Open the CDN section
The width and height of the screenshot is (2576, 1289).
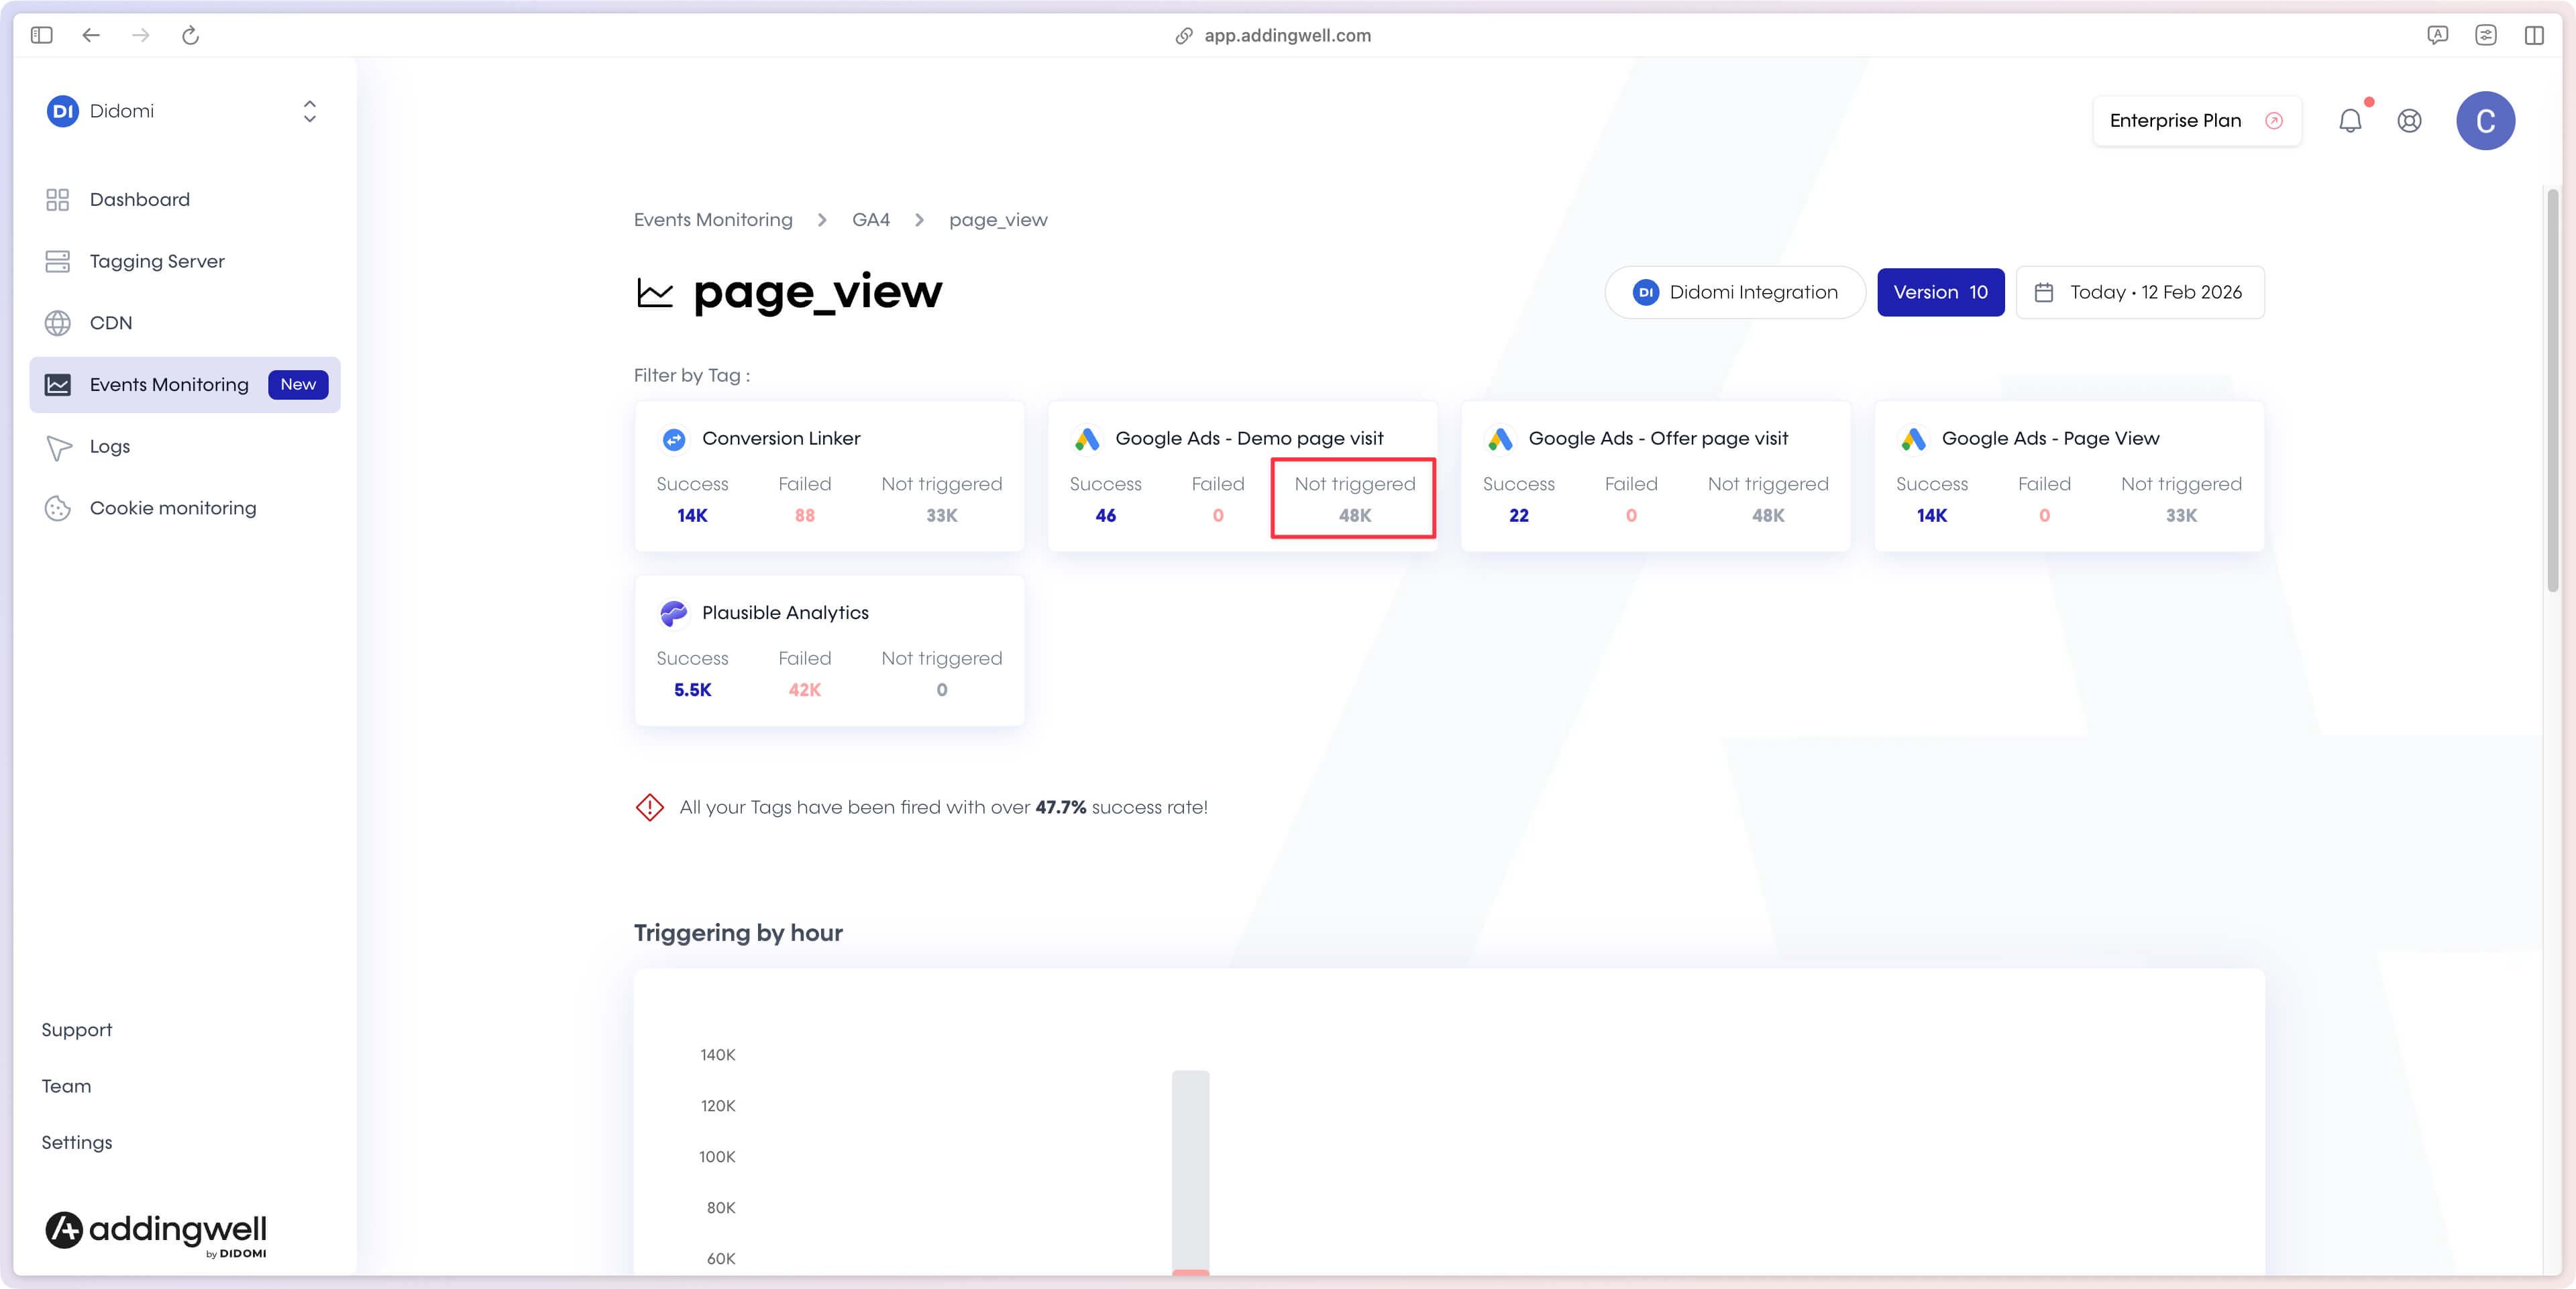click(110, 322)
